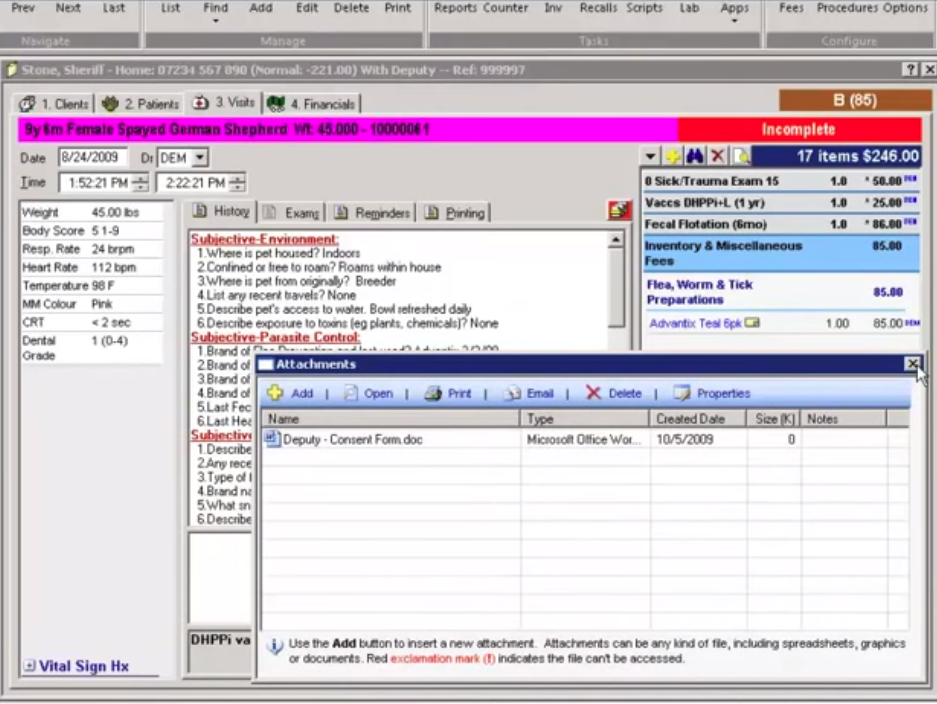The image size is (937, 704).
Task: Expand Vital Sign Hx section
Action: click(30, 666)
